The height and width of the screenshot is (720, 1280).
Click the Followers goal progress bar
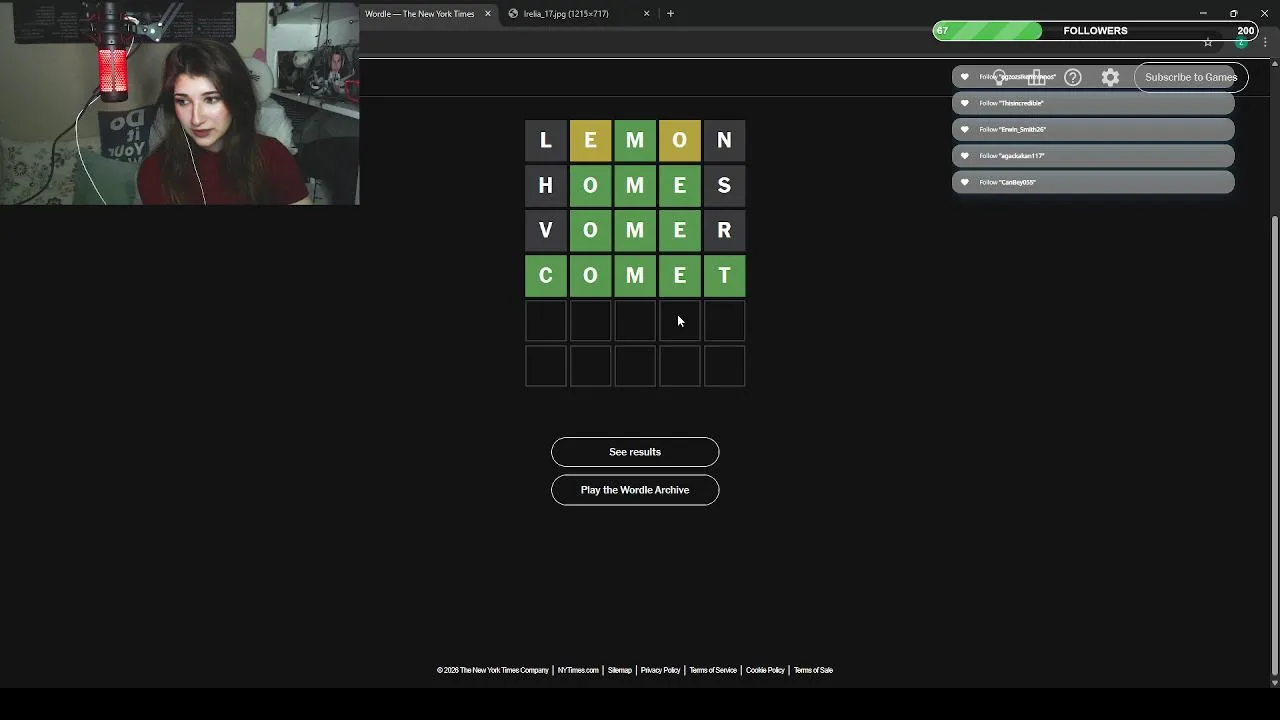pyautogui.click(x=1095, y=31)
